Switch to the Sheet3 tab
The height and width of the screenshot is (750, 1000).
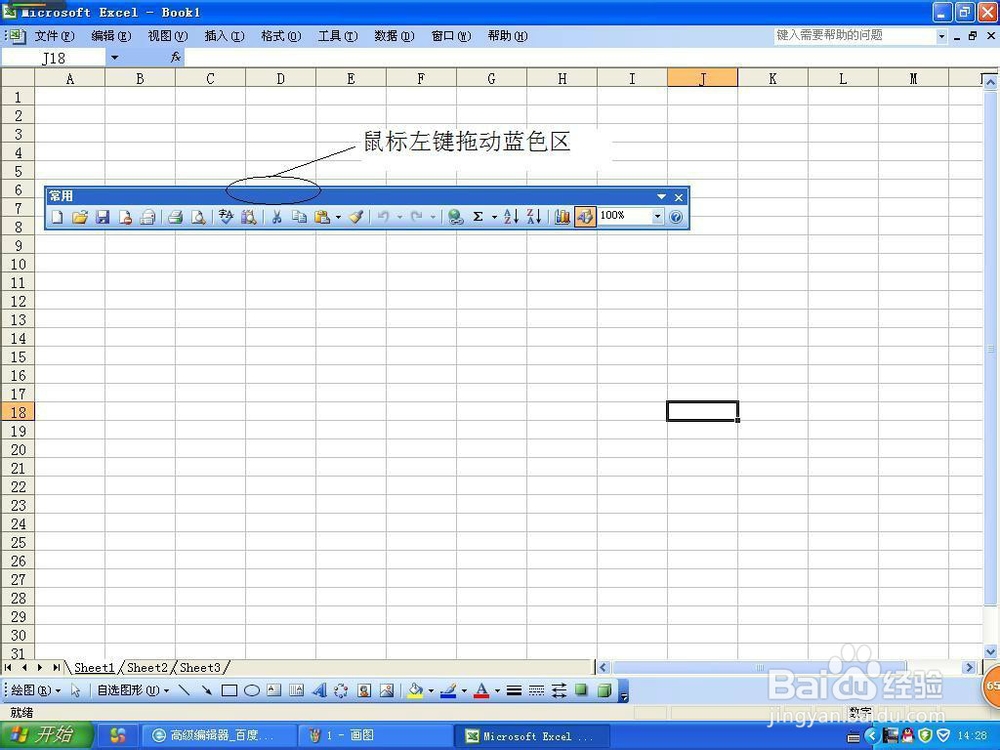pos(200,668)
